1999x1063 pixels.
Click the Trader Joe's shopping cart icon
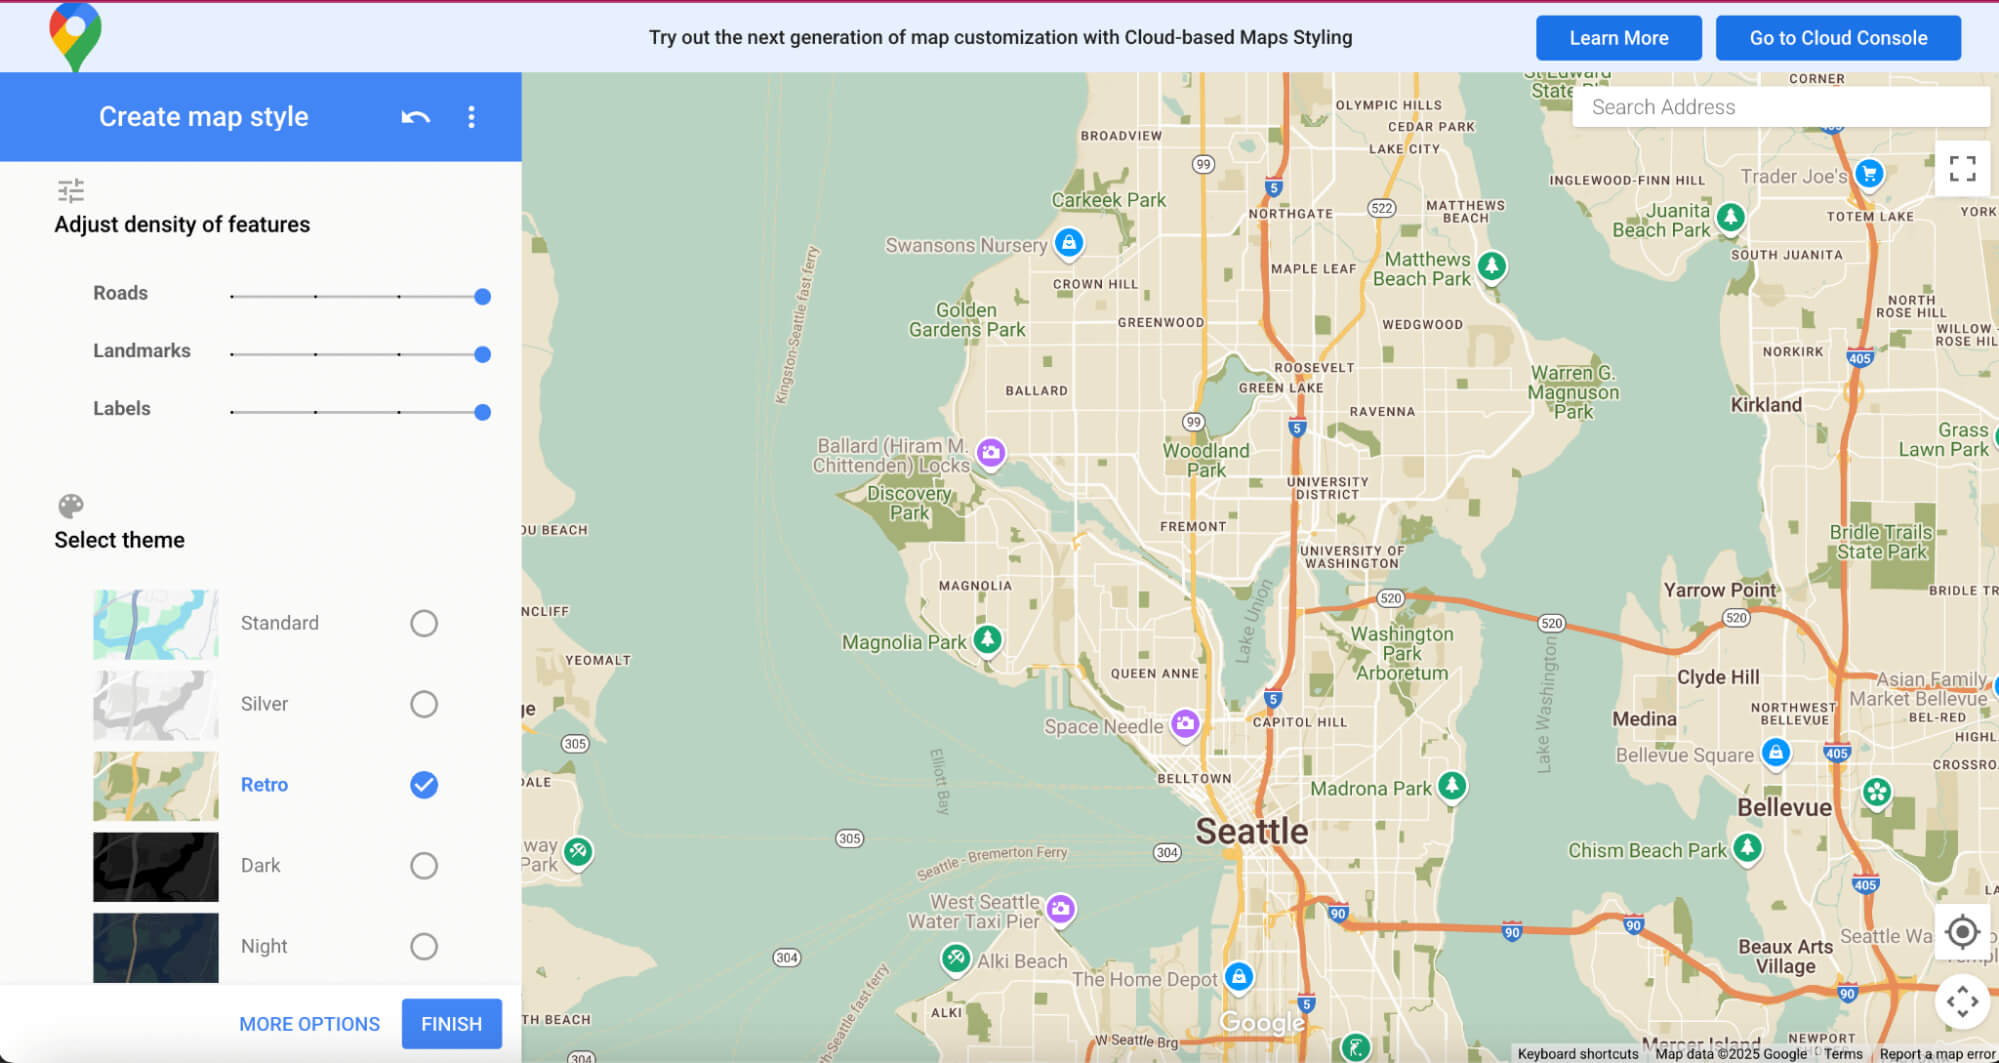click(1868, 175)
